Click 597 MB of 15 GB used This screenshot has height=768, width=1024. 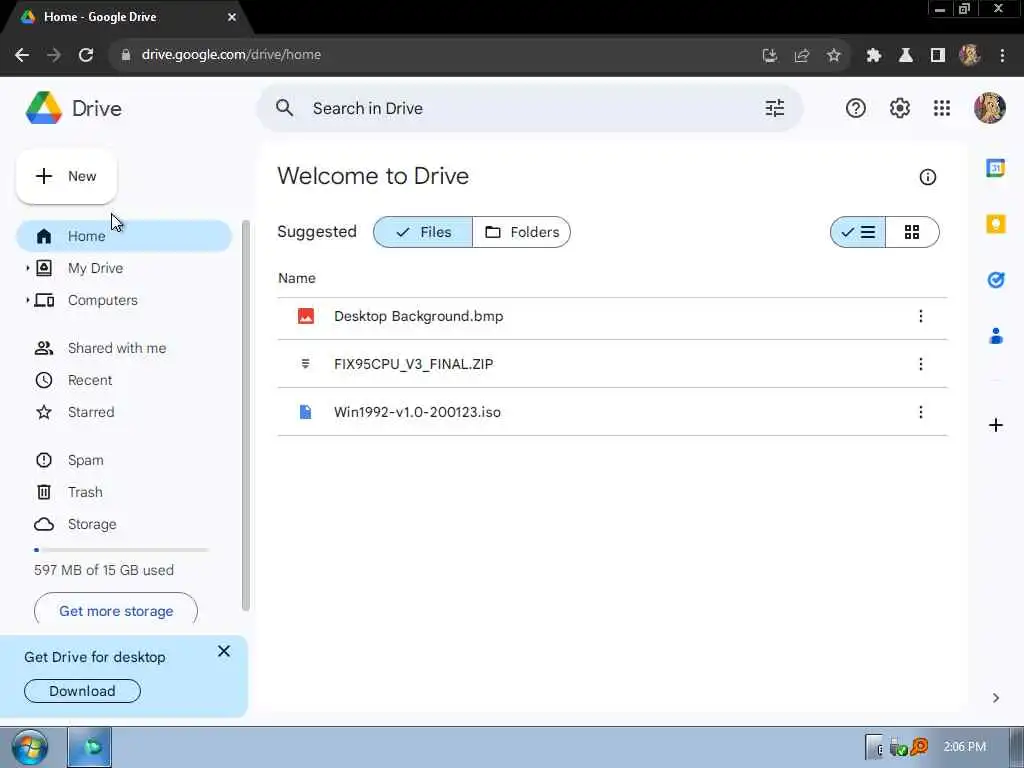coord(104,570)
